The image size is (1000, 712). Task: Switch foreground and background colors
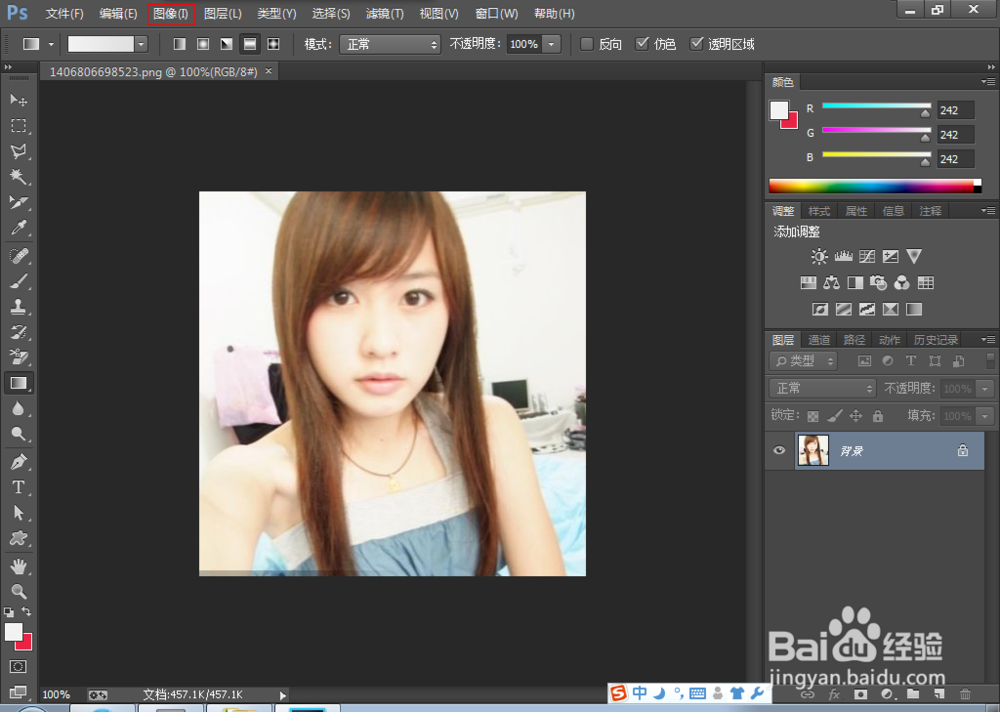pyautogui.click(x=27, y=611)
